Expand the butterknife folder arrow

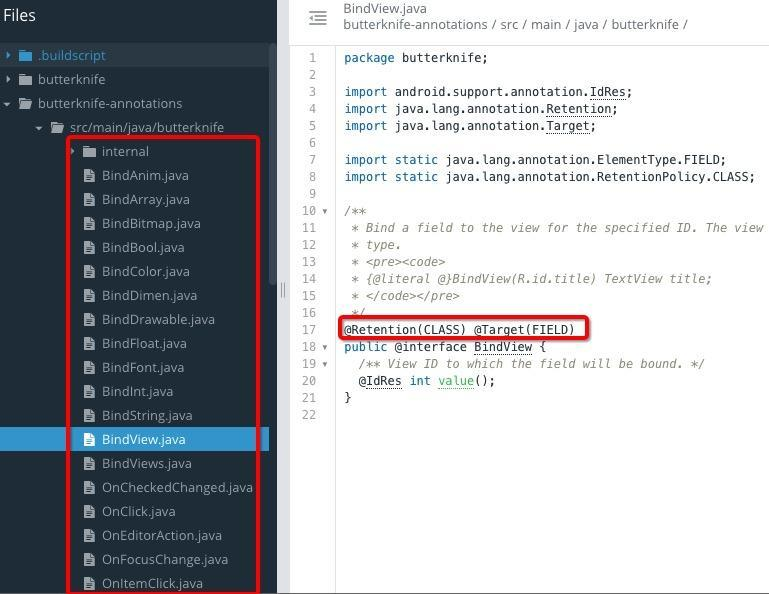[8, 79]
